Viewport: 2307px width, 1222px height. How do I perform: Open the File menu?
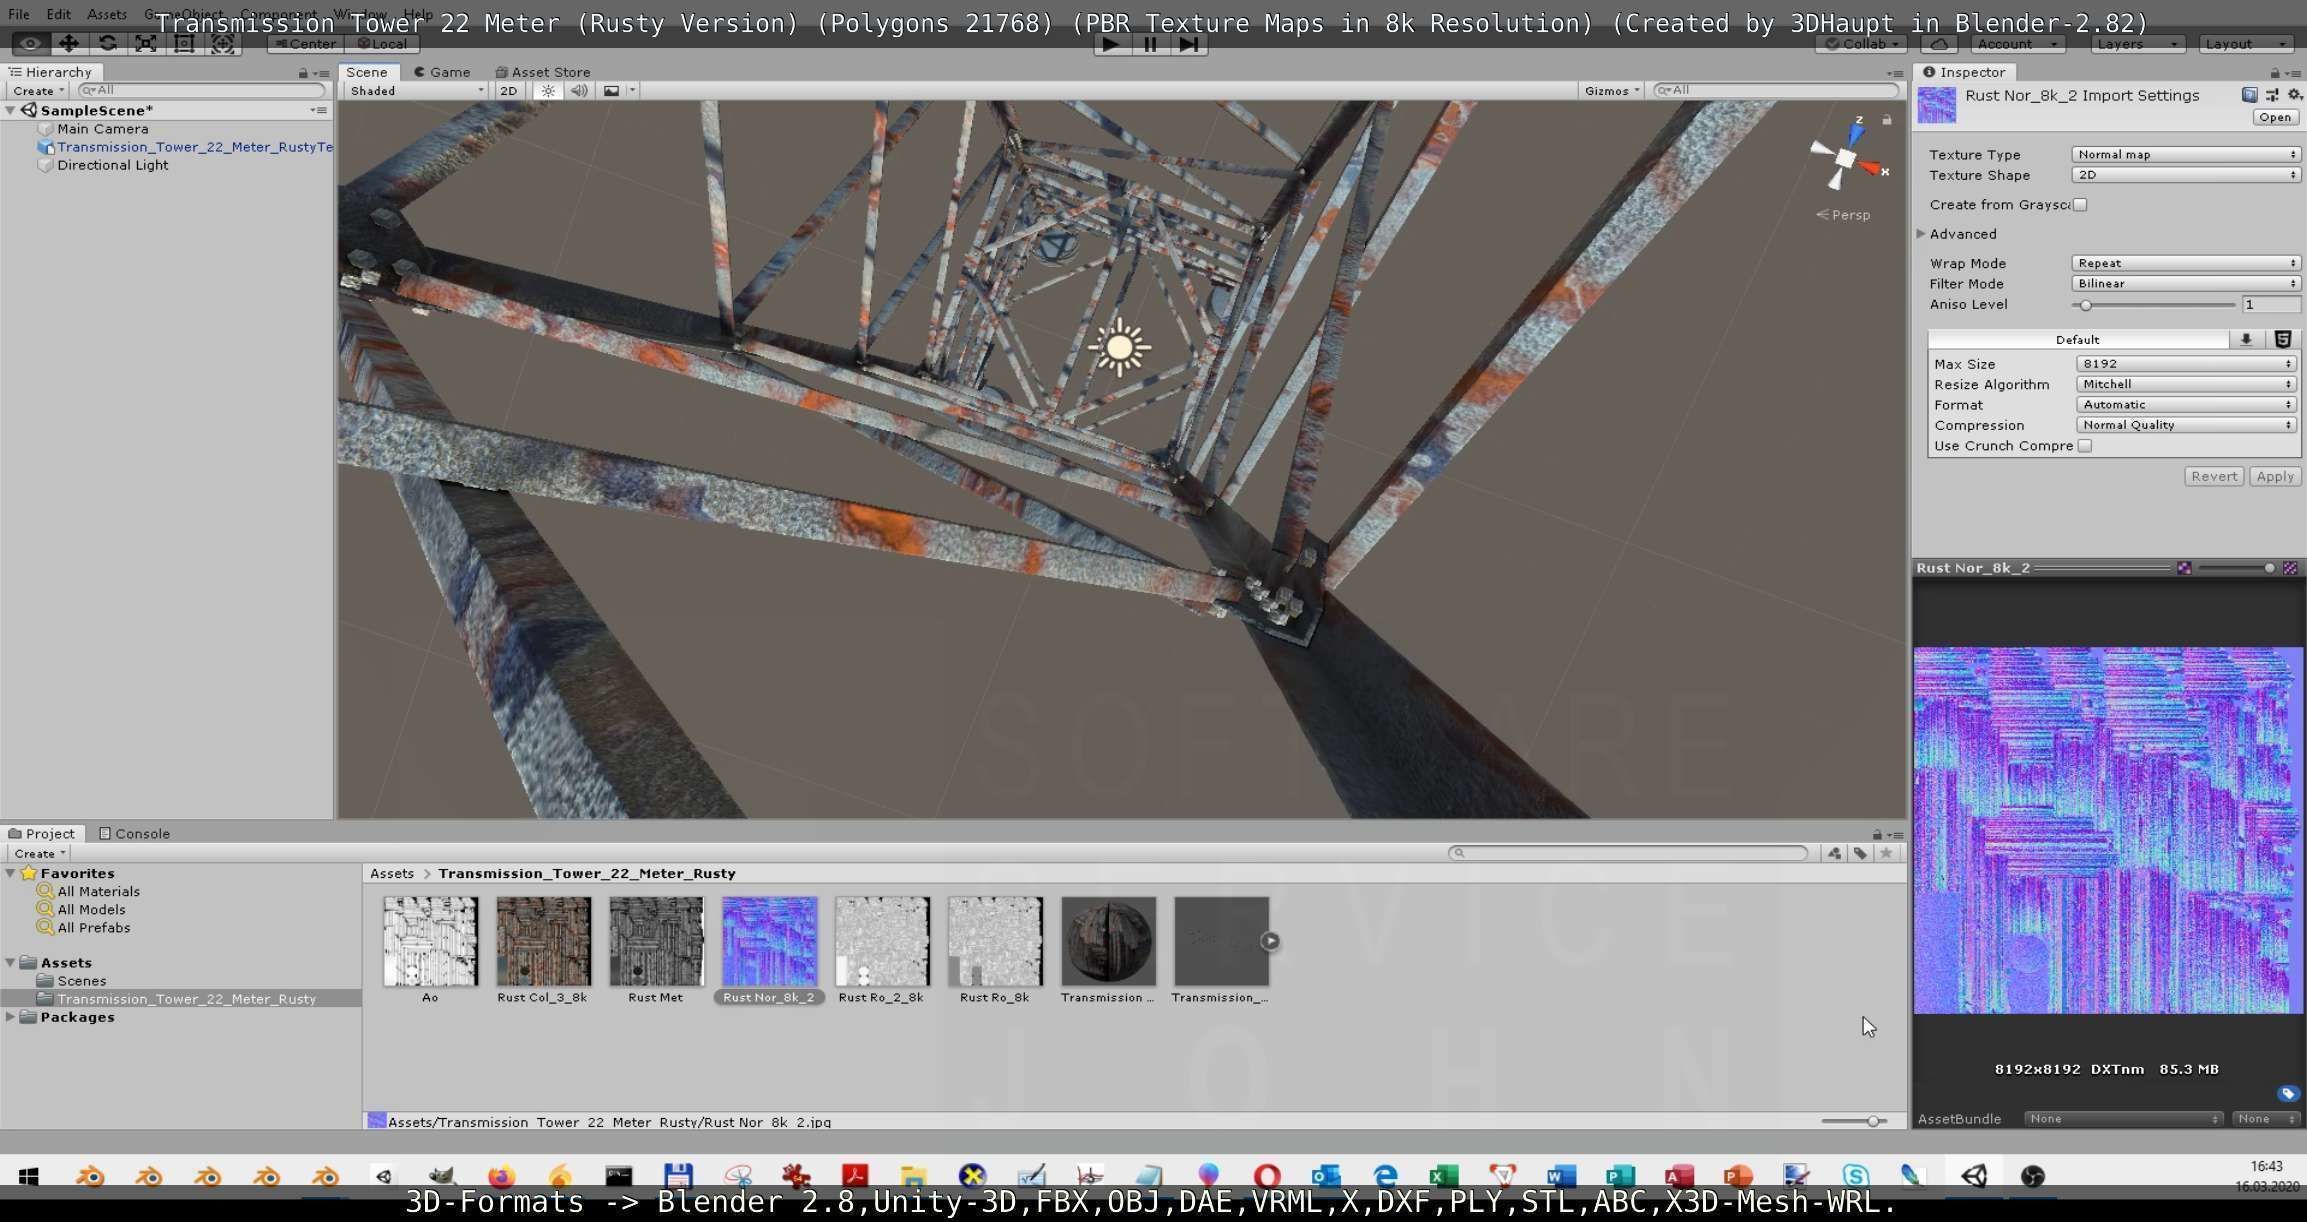pos(18,14)
